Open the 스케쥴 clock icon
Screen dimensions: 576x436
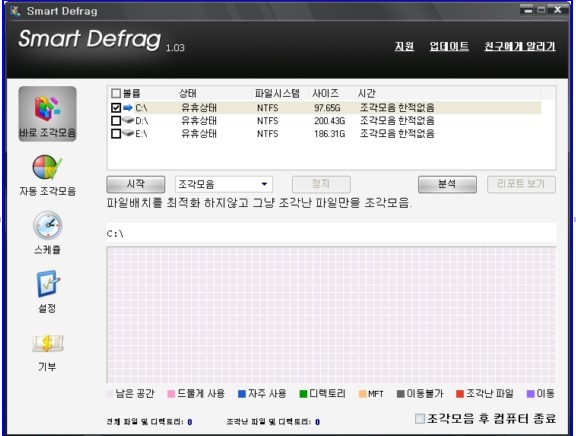pyautogui.click(x=47, y=226)
